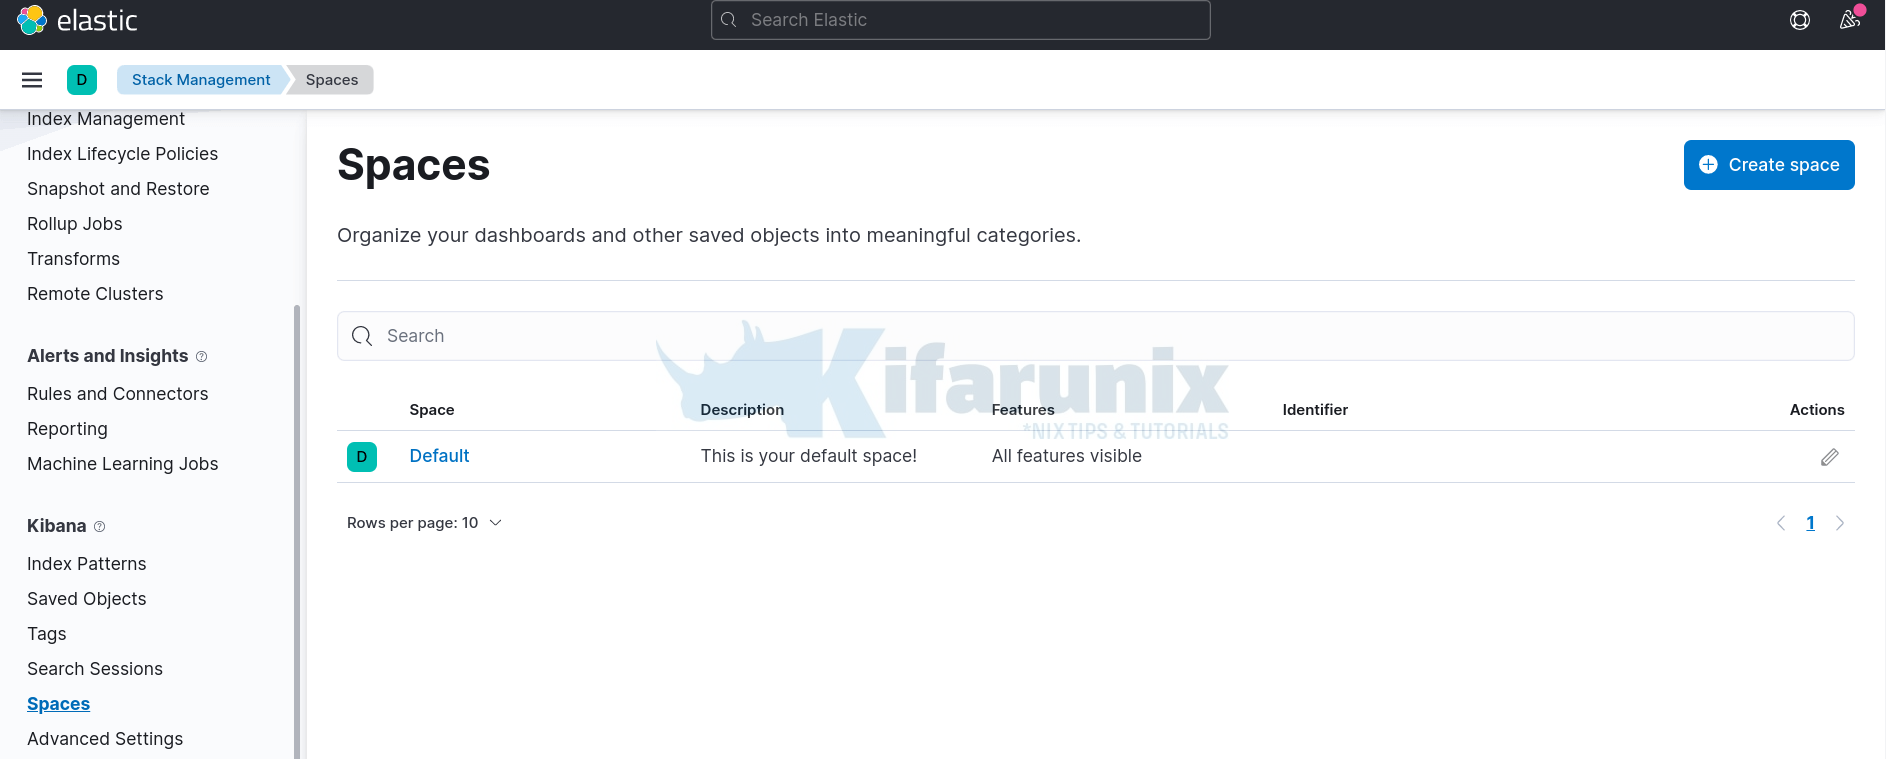The height and width of the screenshot is (759, 1886).
Task: Click the Kibana section title
Action: click(57, 526)
